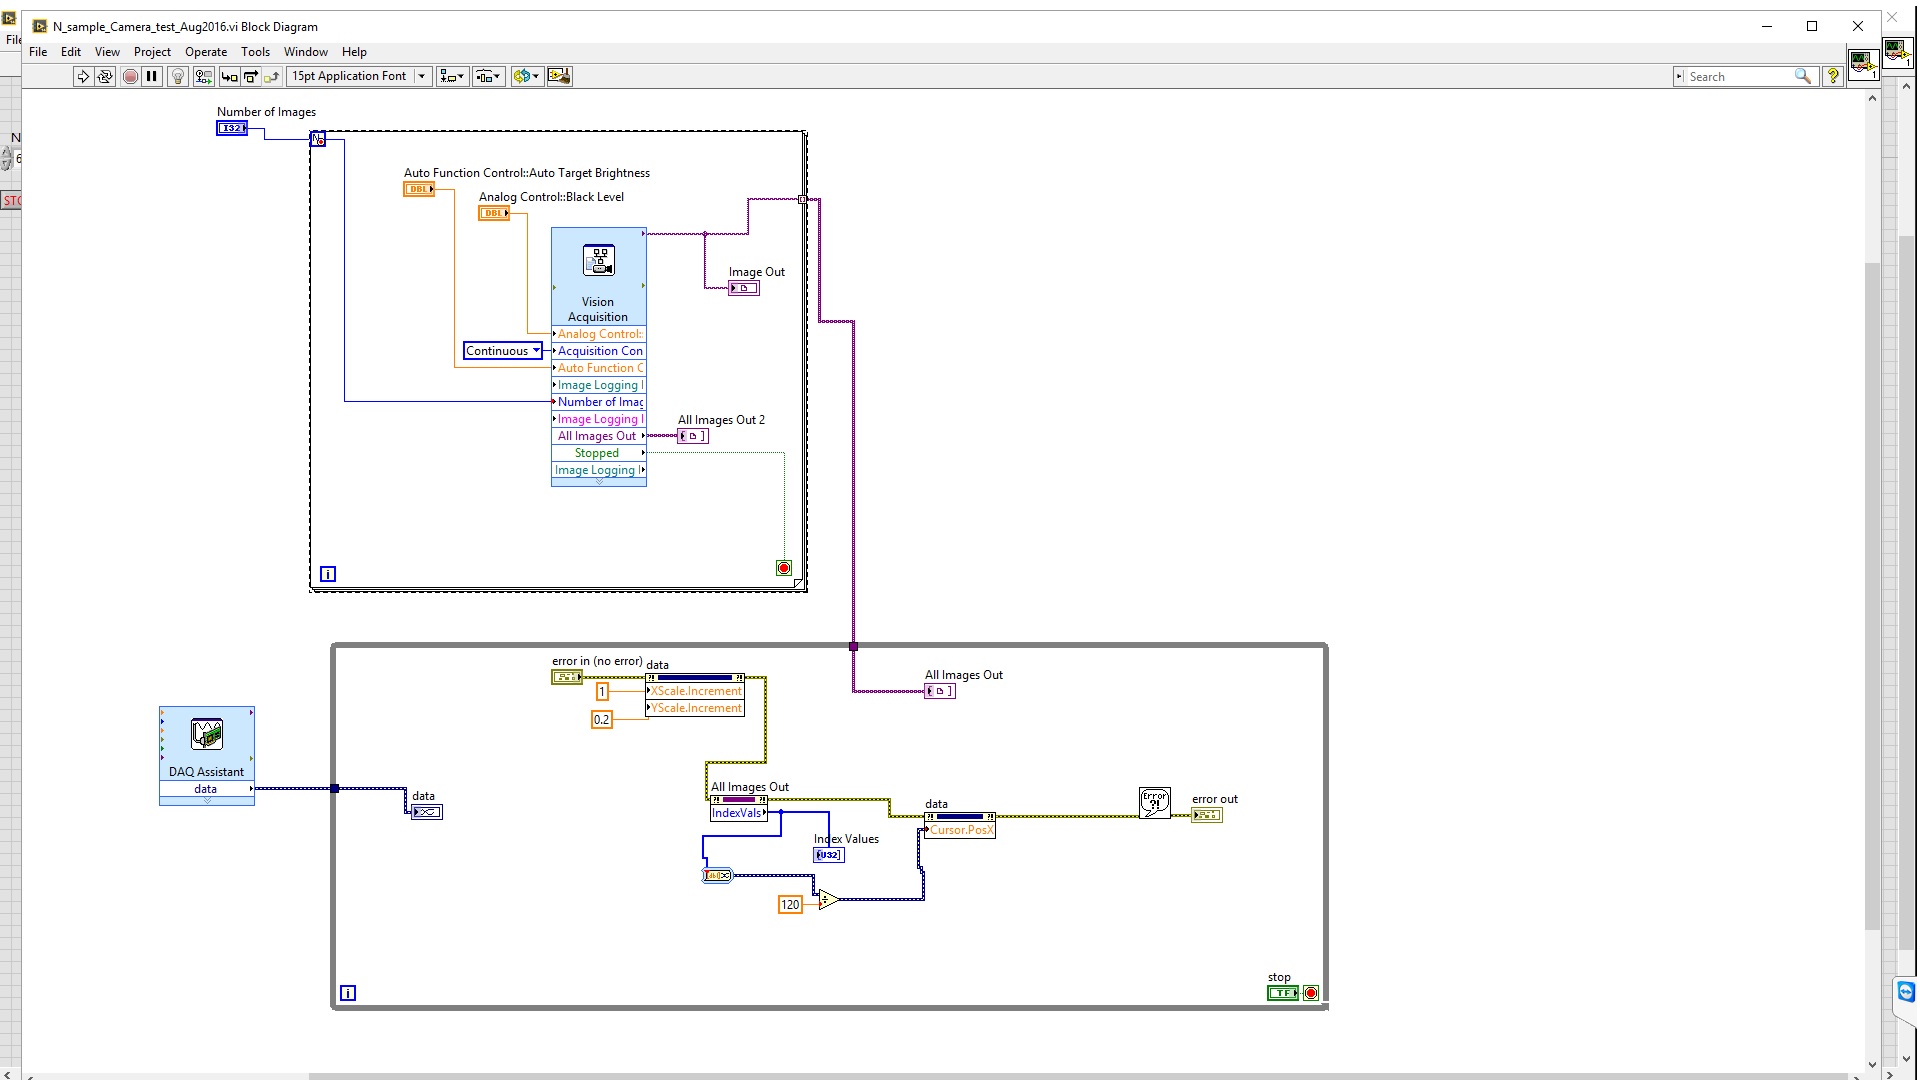Select the error in (no error) terminal
Image resolution: width=1920 pixels, height=1080 pixels.
click(567, 677)
